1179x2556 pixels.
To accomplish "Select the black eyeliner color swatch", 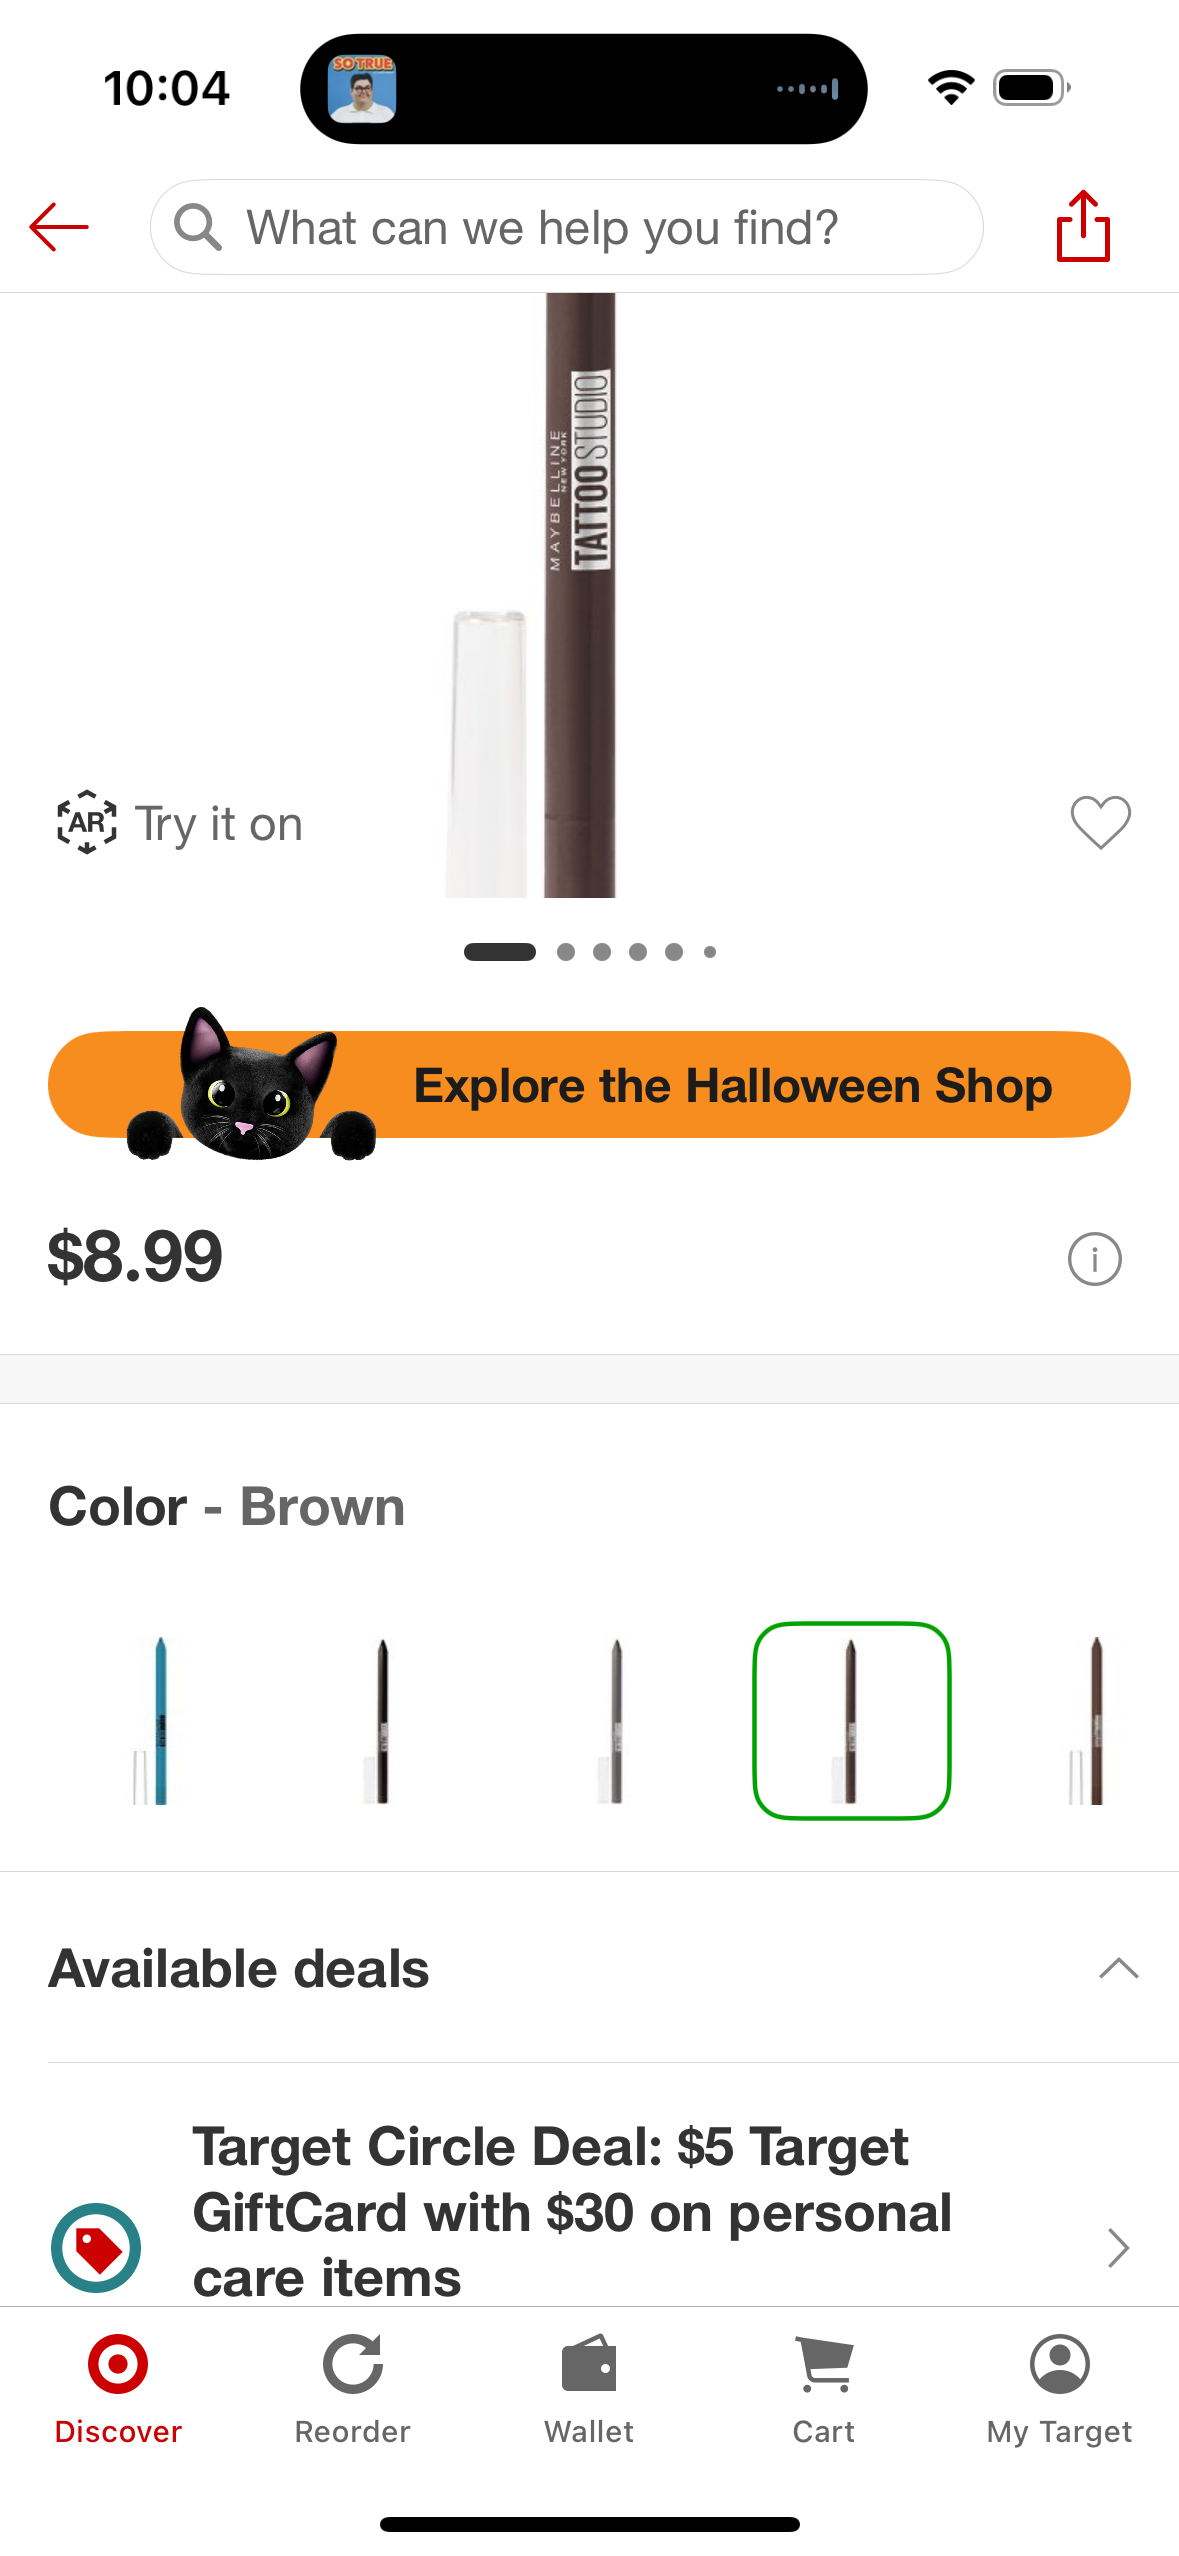I will click(x=380, y=1720).
